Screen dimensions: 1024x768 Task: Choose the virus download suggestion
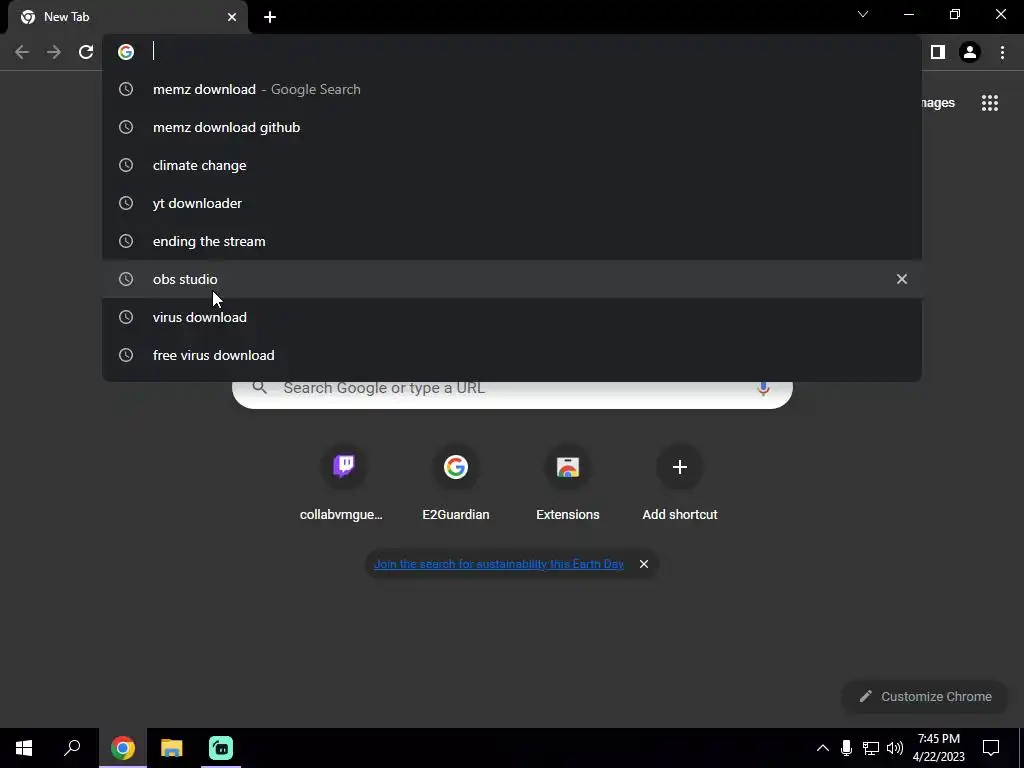pyautogui.click(x=512, y=317)
